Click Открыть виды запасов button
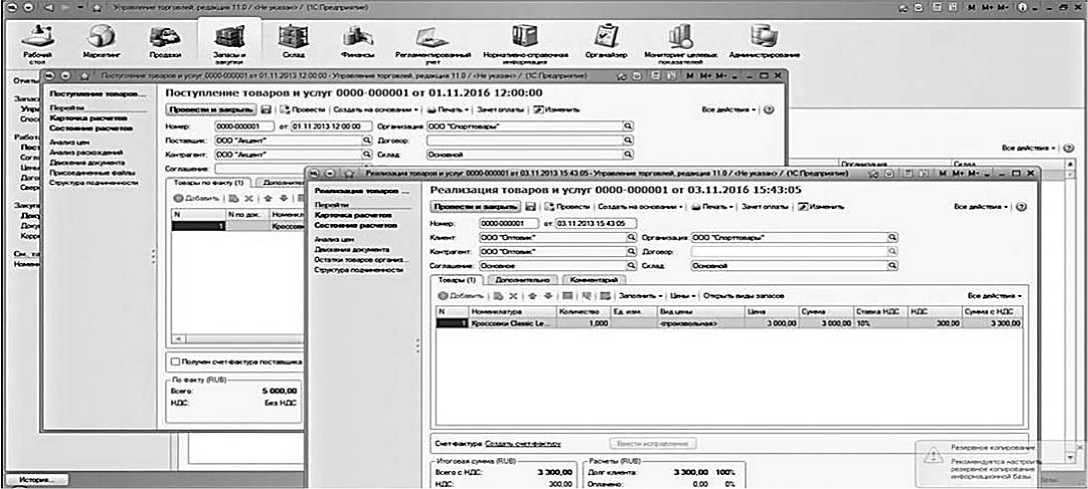 [x=744, y=295]
